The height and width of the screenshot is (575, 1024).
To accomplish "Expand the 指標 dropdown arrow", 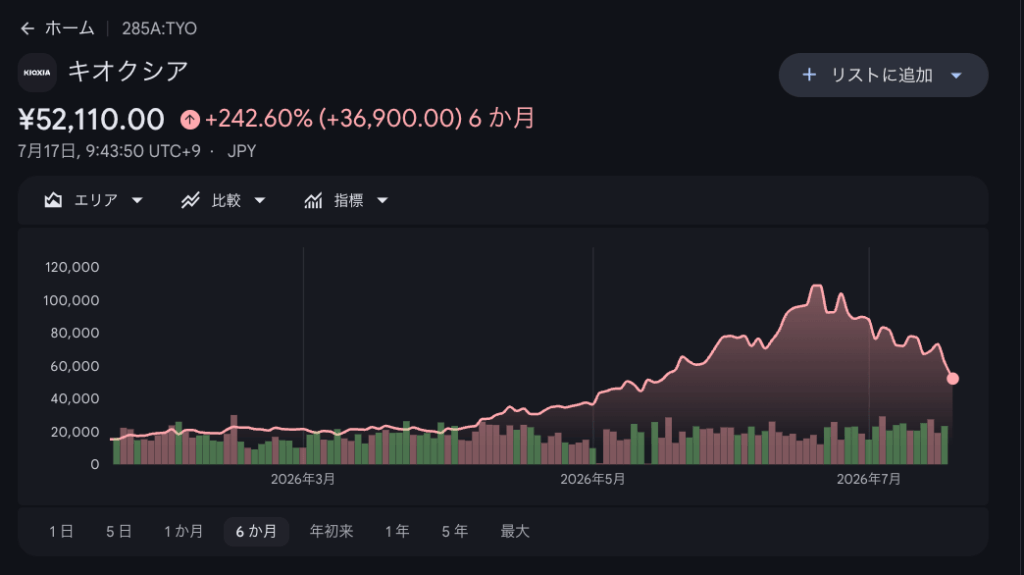I will pyautogui.click(x=383, y=201).
